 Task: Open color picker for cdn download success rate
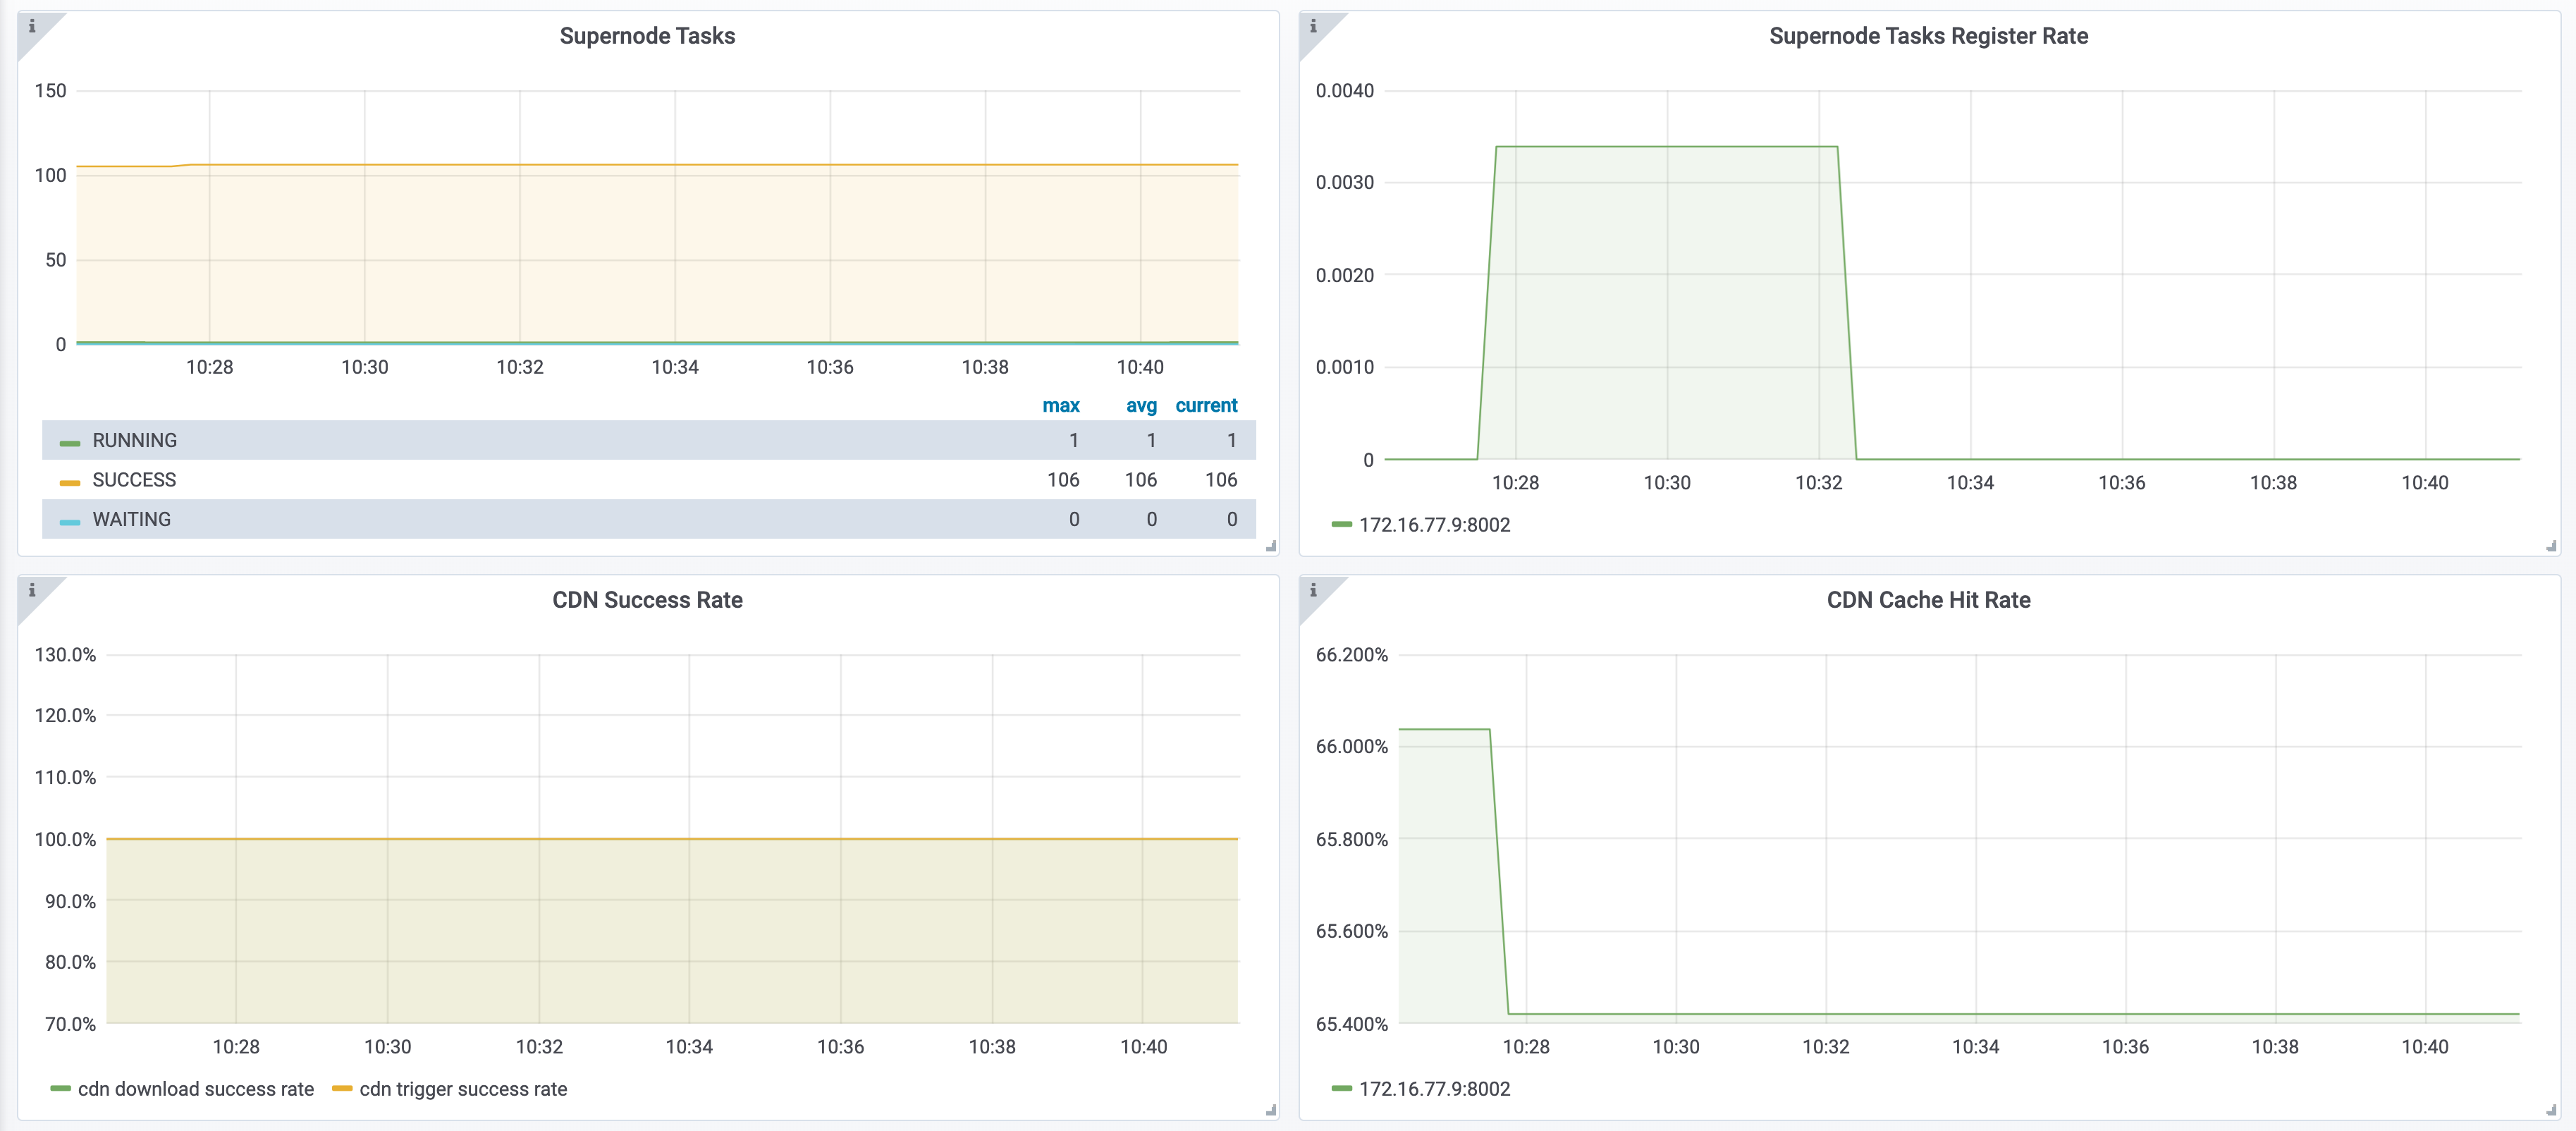[60, 1089]
